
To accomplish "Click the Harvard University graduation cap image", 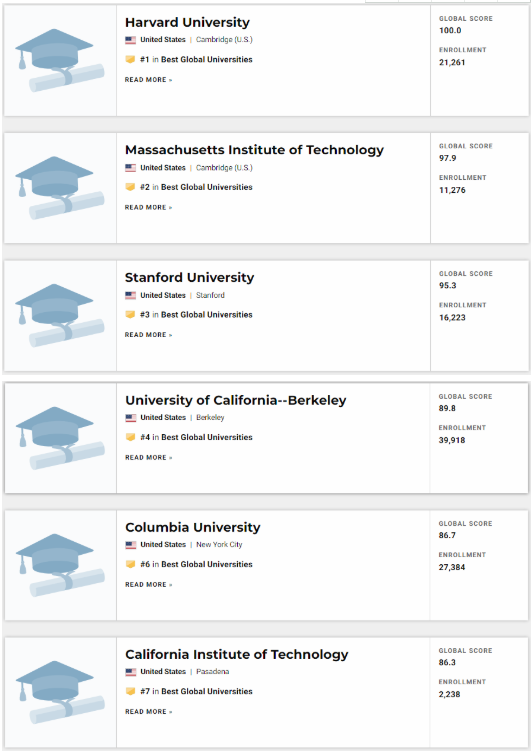I will pyautogui.click(x=60, y=60).
